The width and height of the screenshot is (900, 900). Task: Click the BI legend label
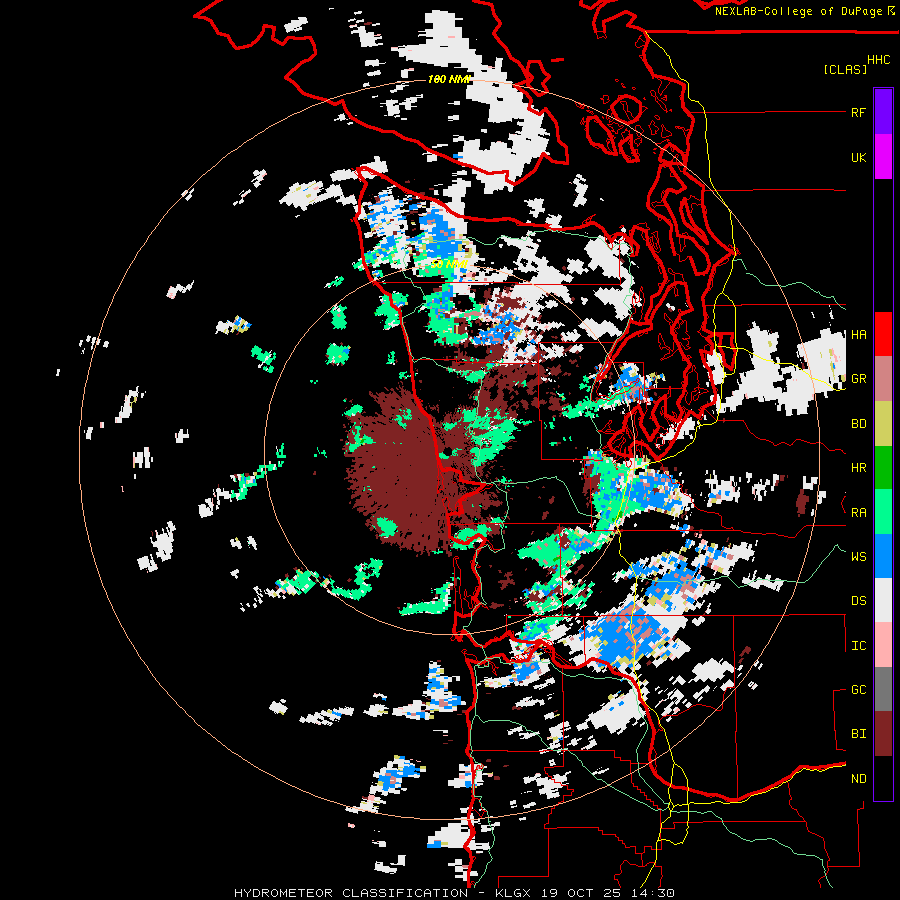[x=858, y=734]
